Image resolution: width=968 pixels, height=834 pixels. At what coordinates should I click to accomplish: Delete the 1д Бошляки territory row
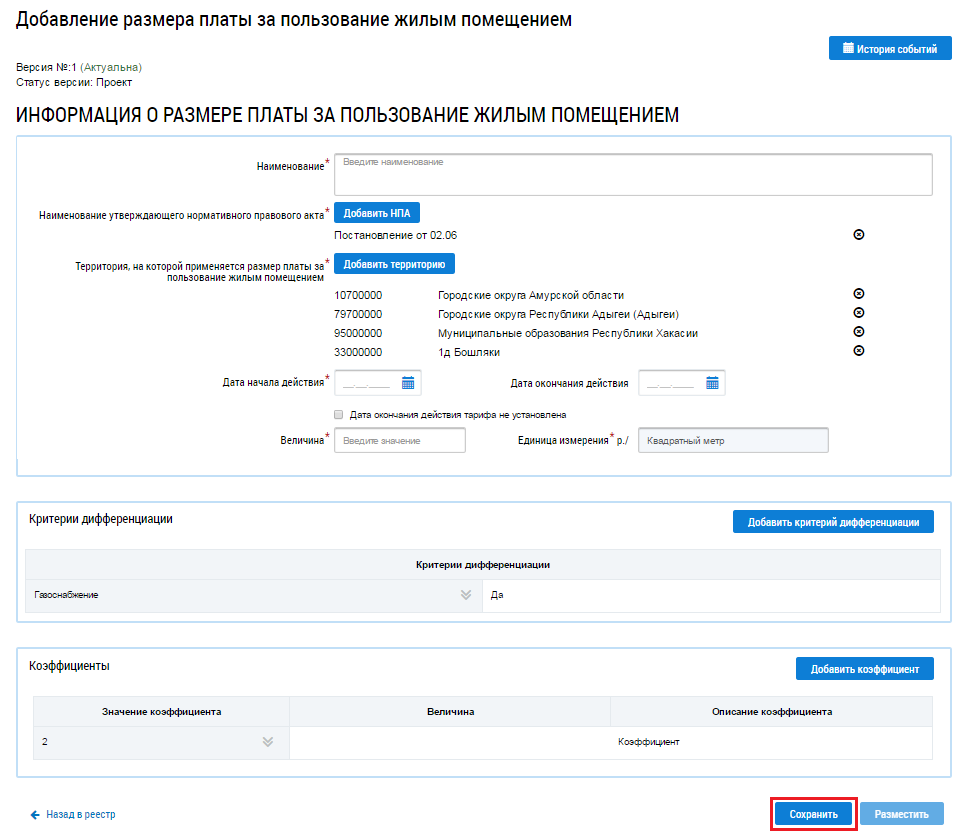click(858, 351)
